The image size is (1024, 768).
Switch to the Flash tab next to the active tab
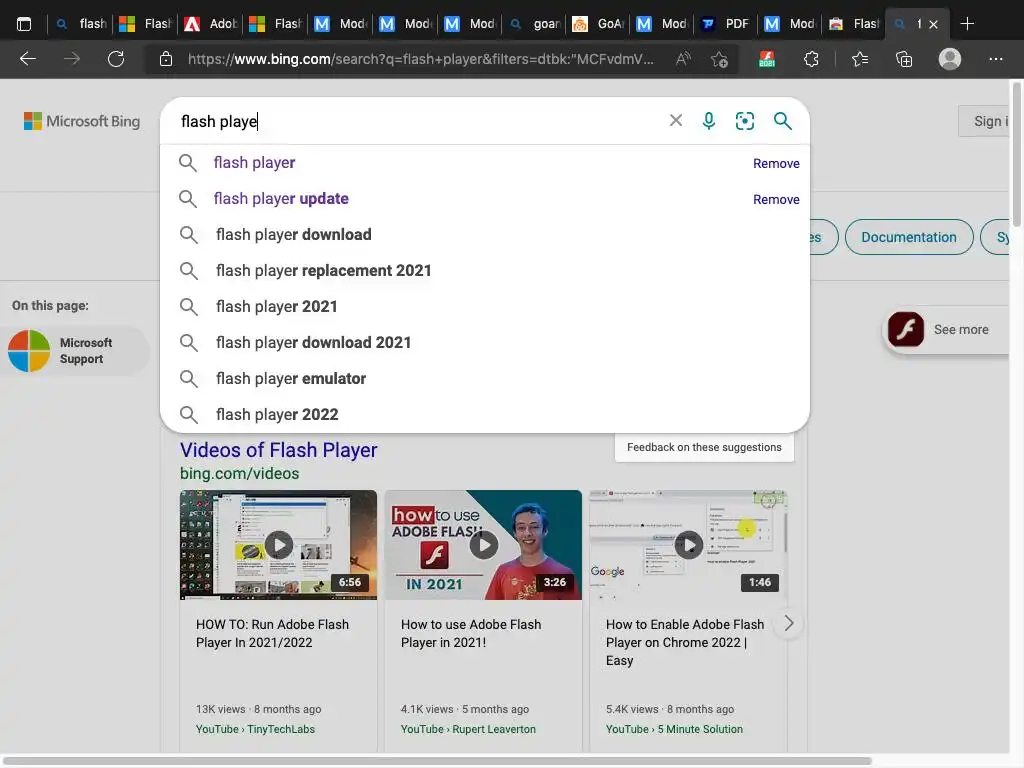click(854, 24)
